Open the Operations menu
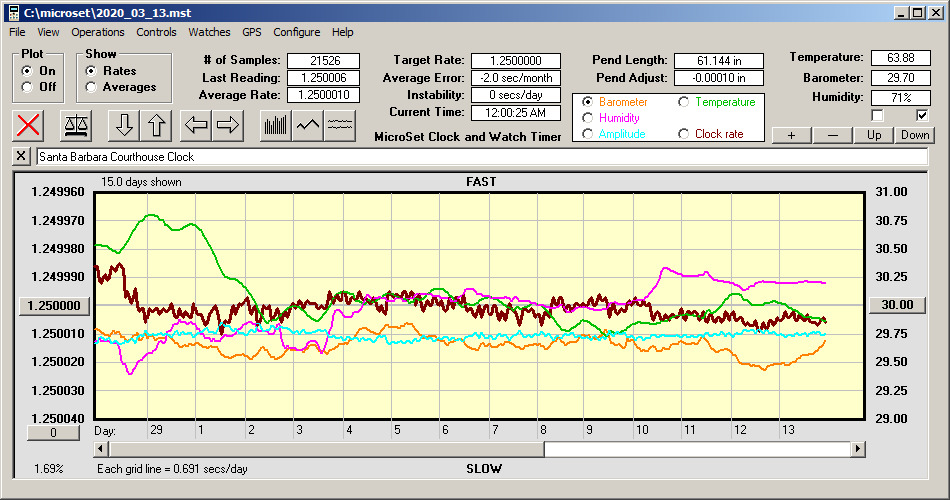The image size is (950, 500). click(98, 32)
